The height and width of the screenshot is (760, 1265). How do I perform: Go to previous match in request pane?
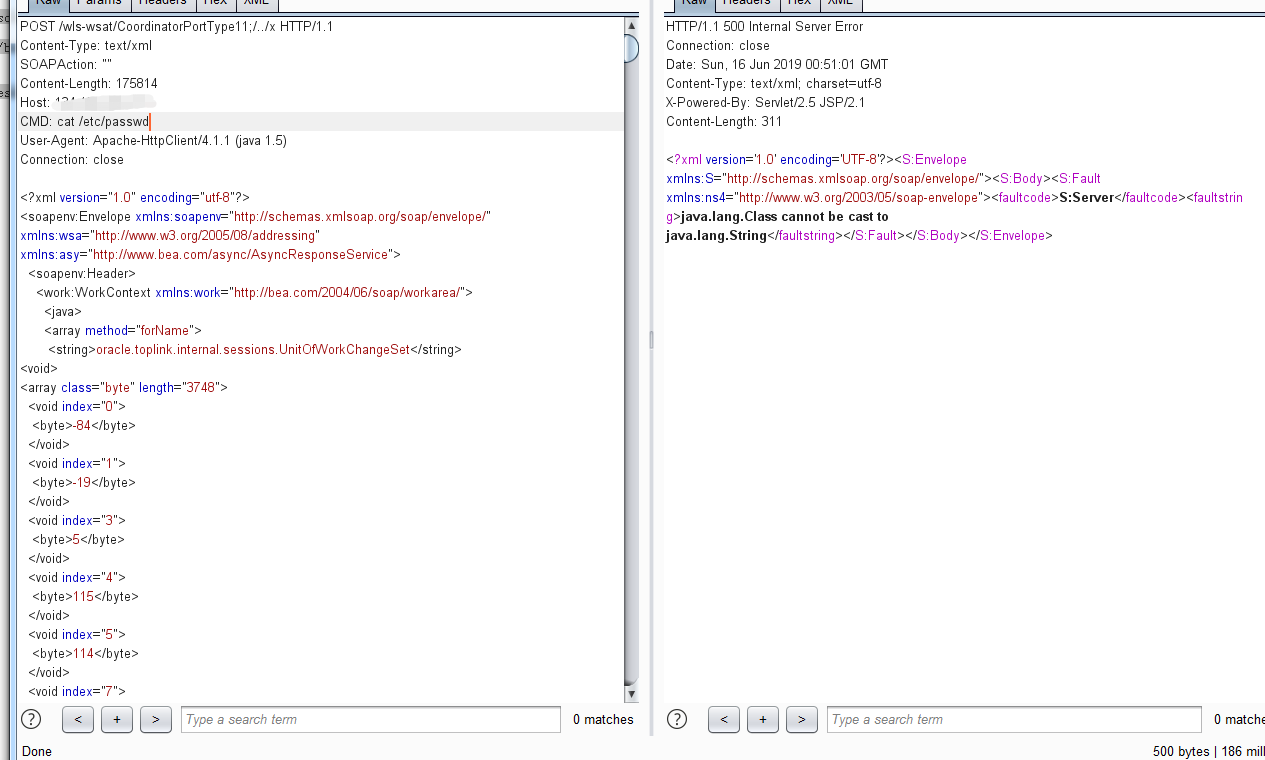pyautogui.click(x=78, y=719)
